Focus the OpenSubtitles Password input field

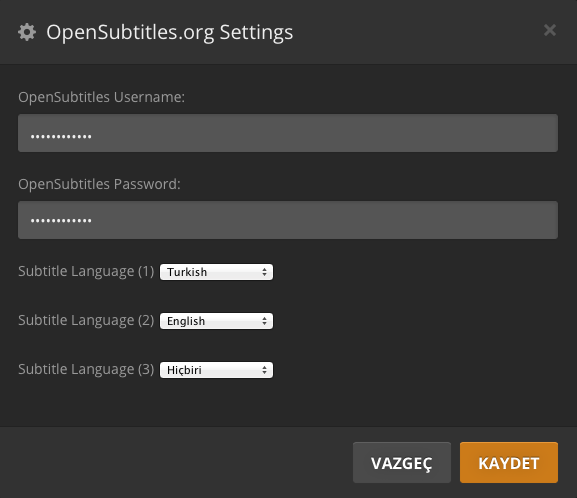[x=288, y=220]
